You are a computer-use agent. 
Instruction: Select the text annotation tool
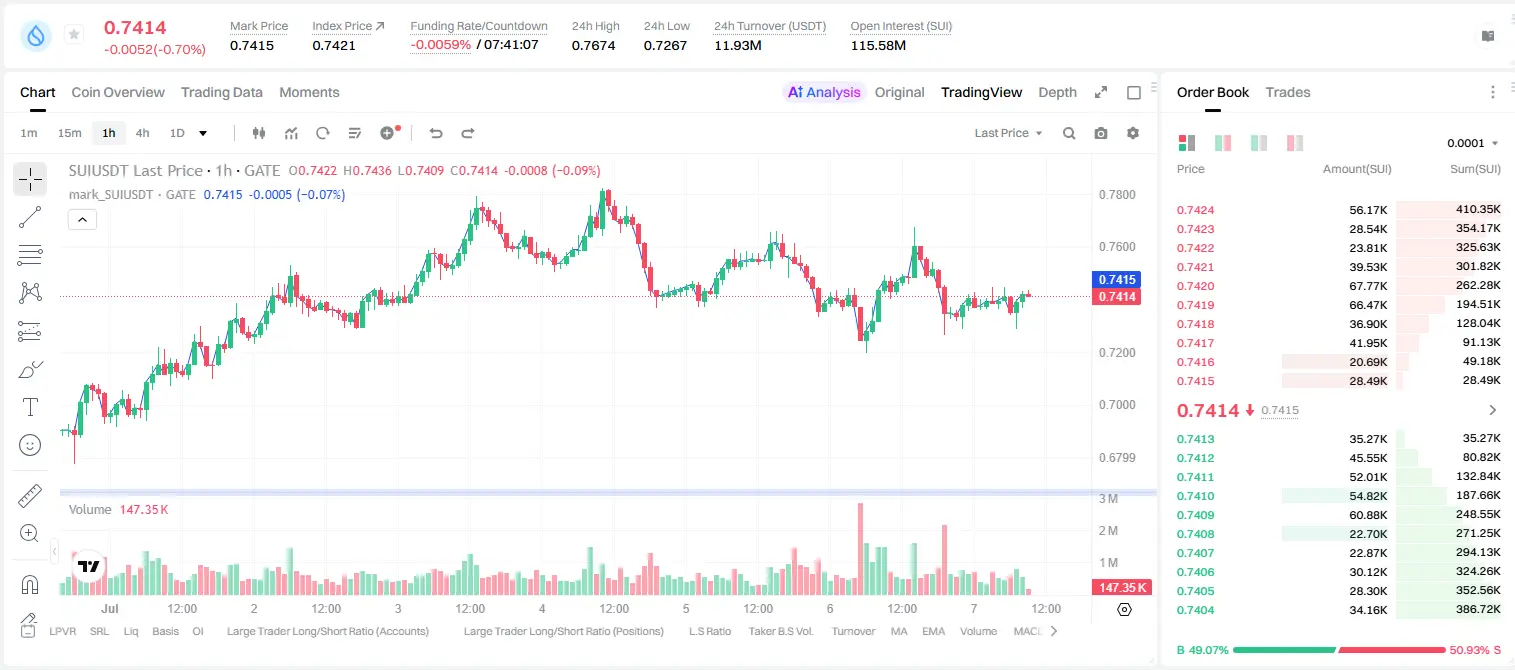30,407
